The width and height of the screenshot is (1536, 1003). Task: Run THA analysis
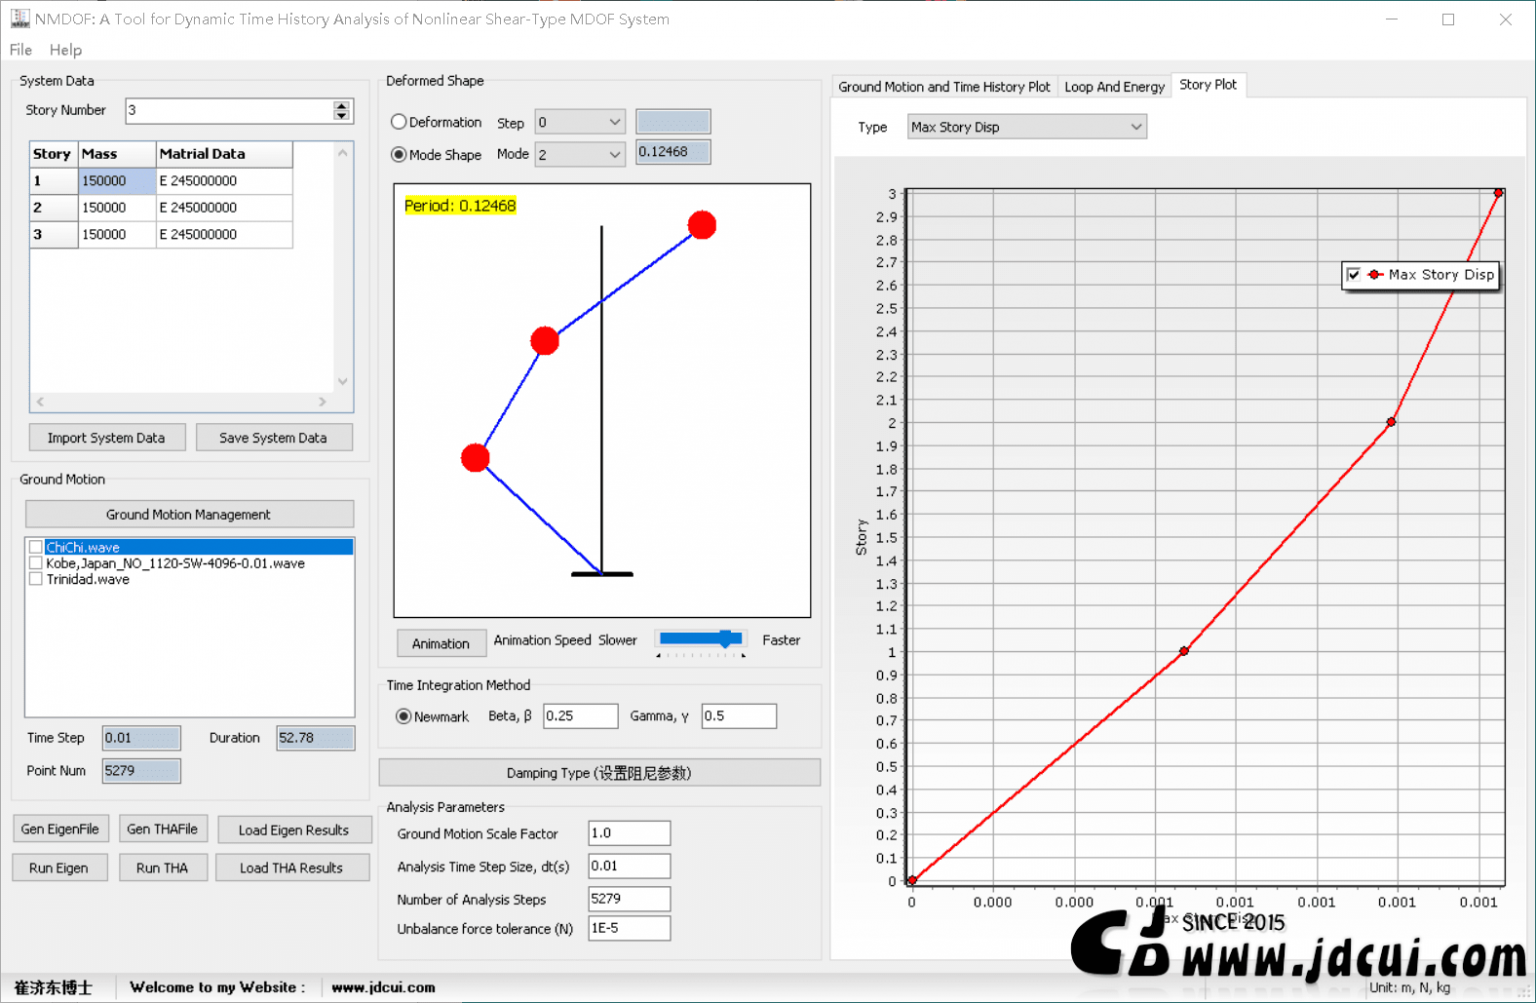point(162,867)
